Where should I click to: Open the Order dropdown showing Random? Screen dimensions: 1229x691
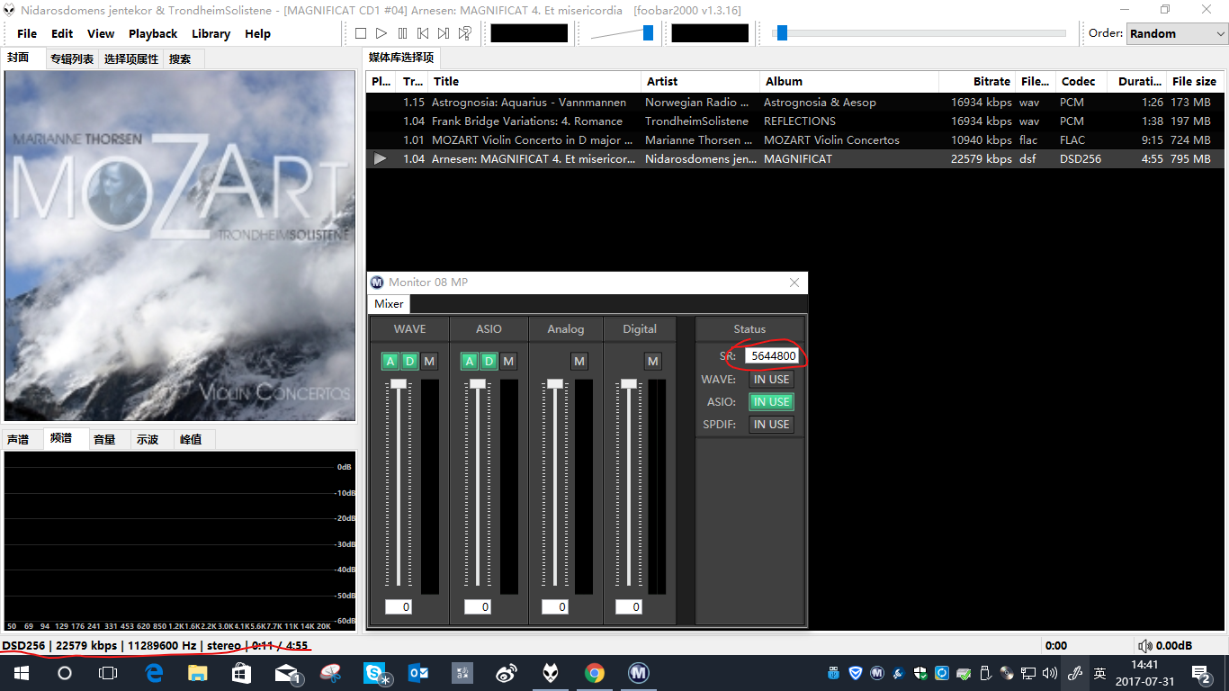(x=1176, y=33)
